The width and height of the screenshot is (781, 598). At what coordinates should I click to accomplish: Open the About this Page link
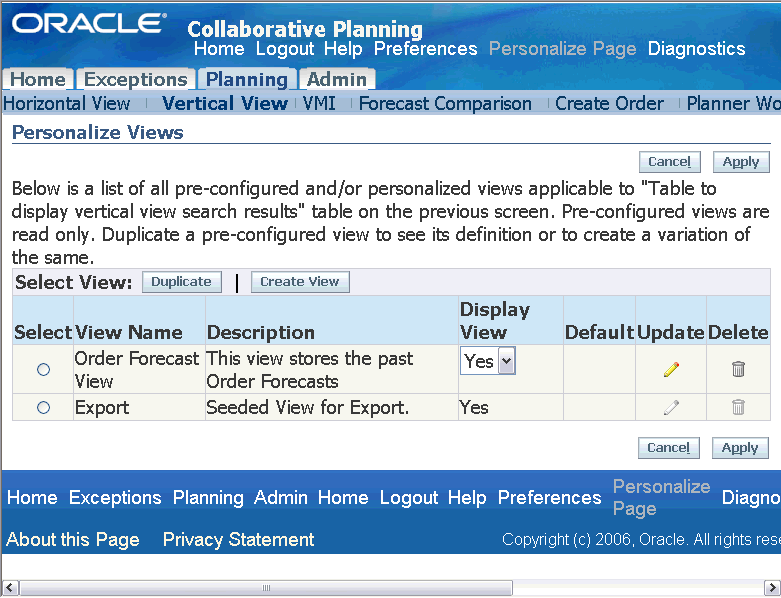point(73,539)
